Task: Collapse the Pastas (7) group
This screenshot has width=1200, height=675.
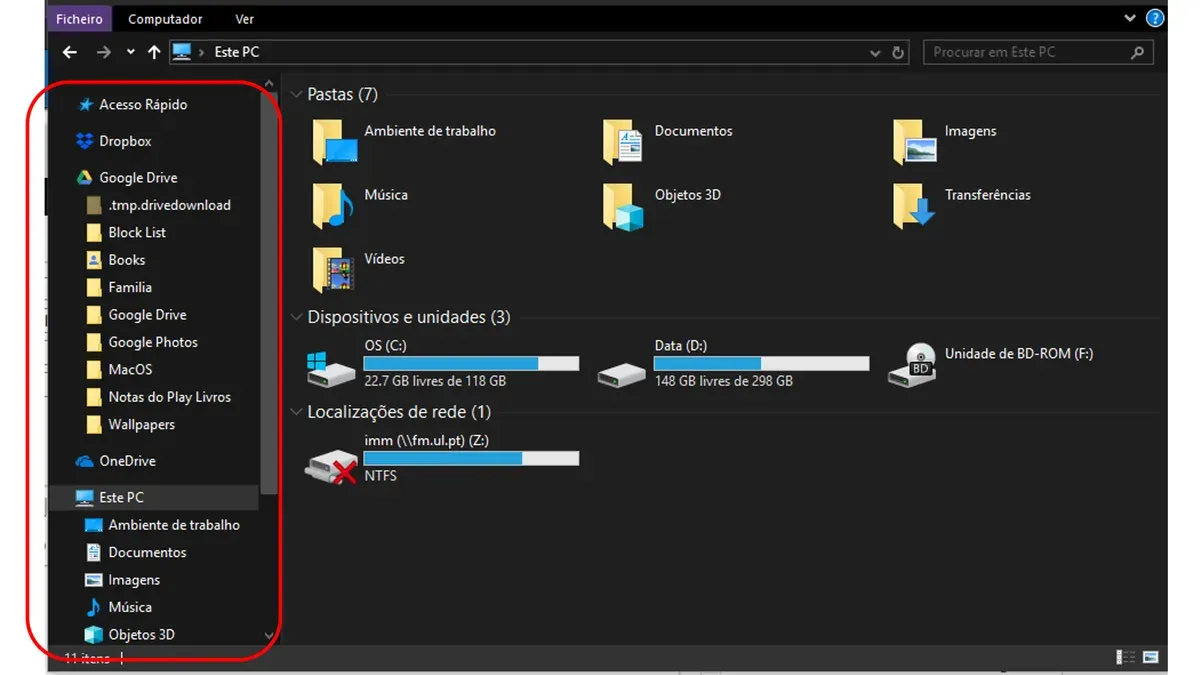Action: tap(296, 95)
